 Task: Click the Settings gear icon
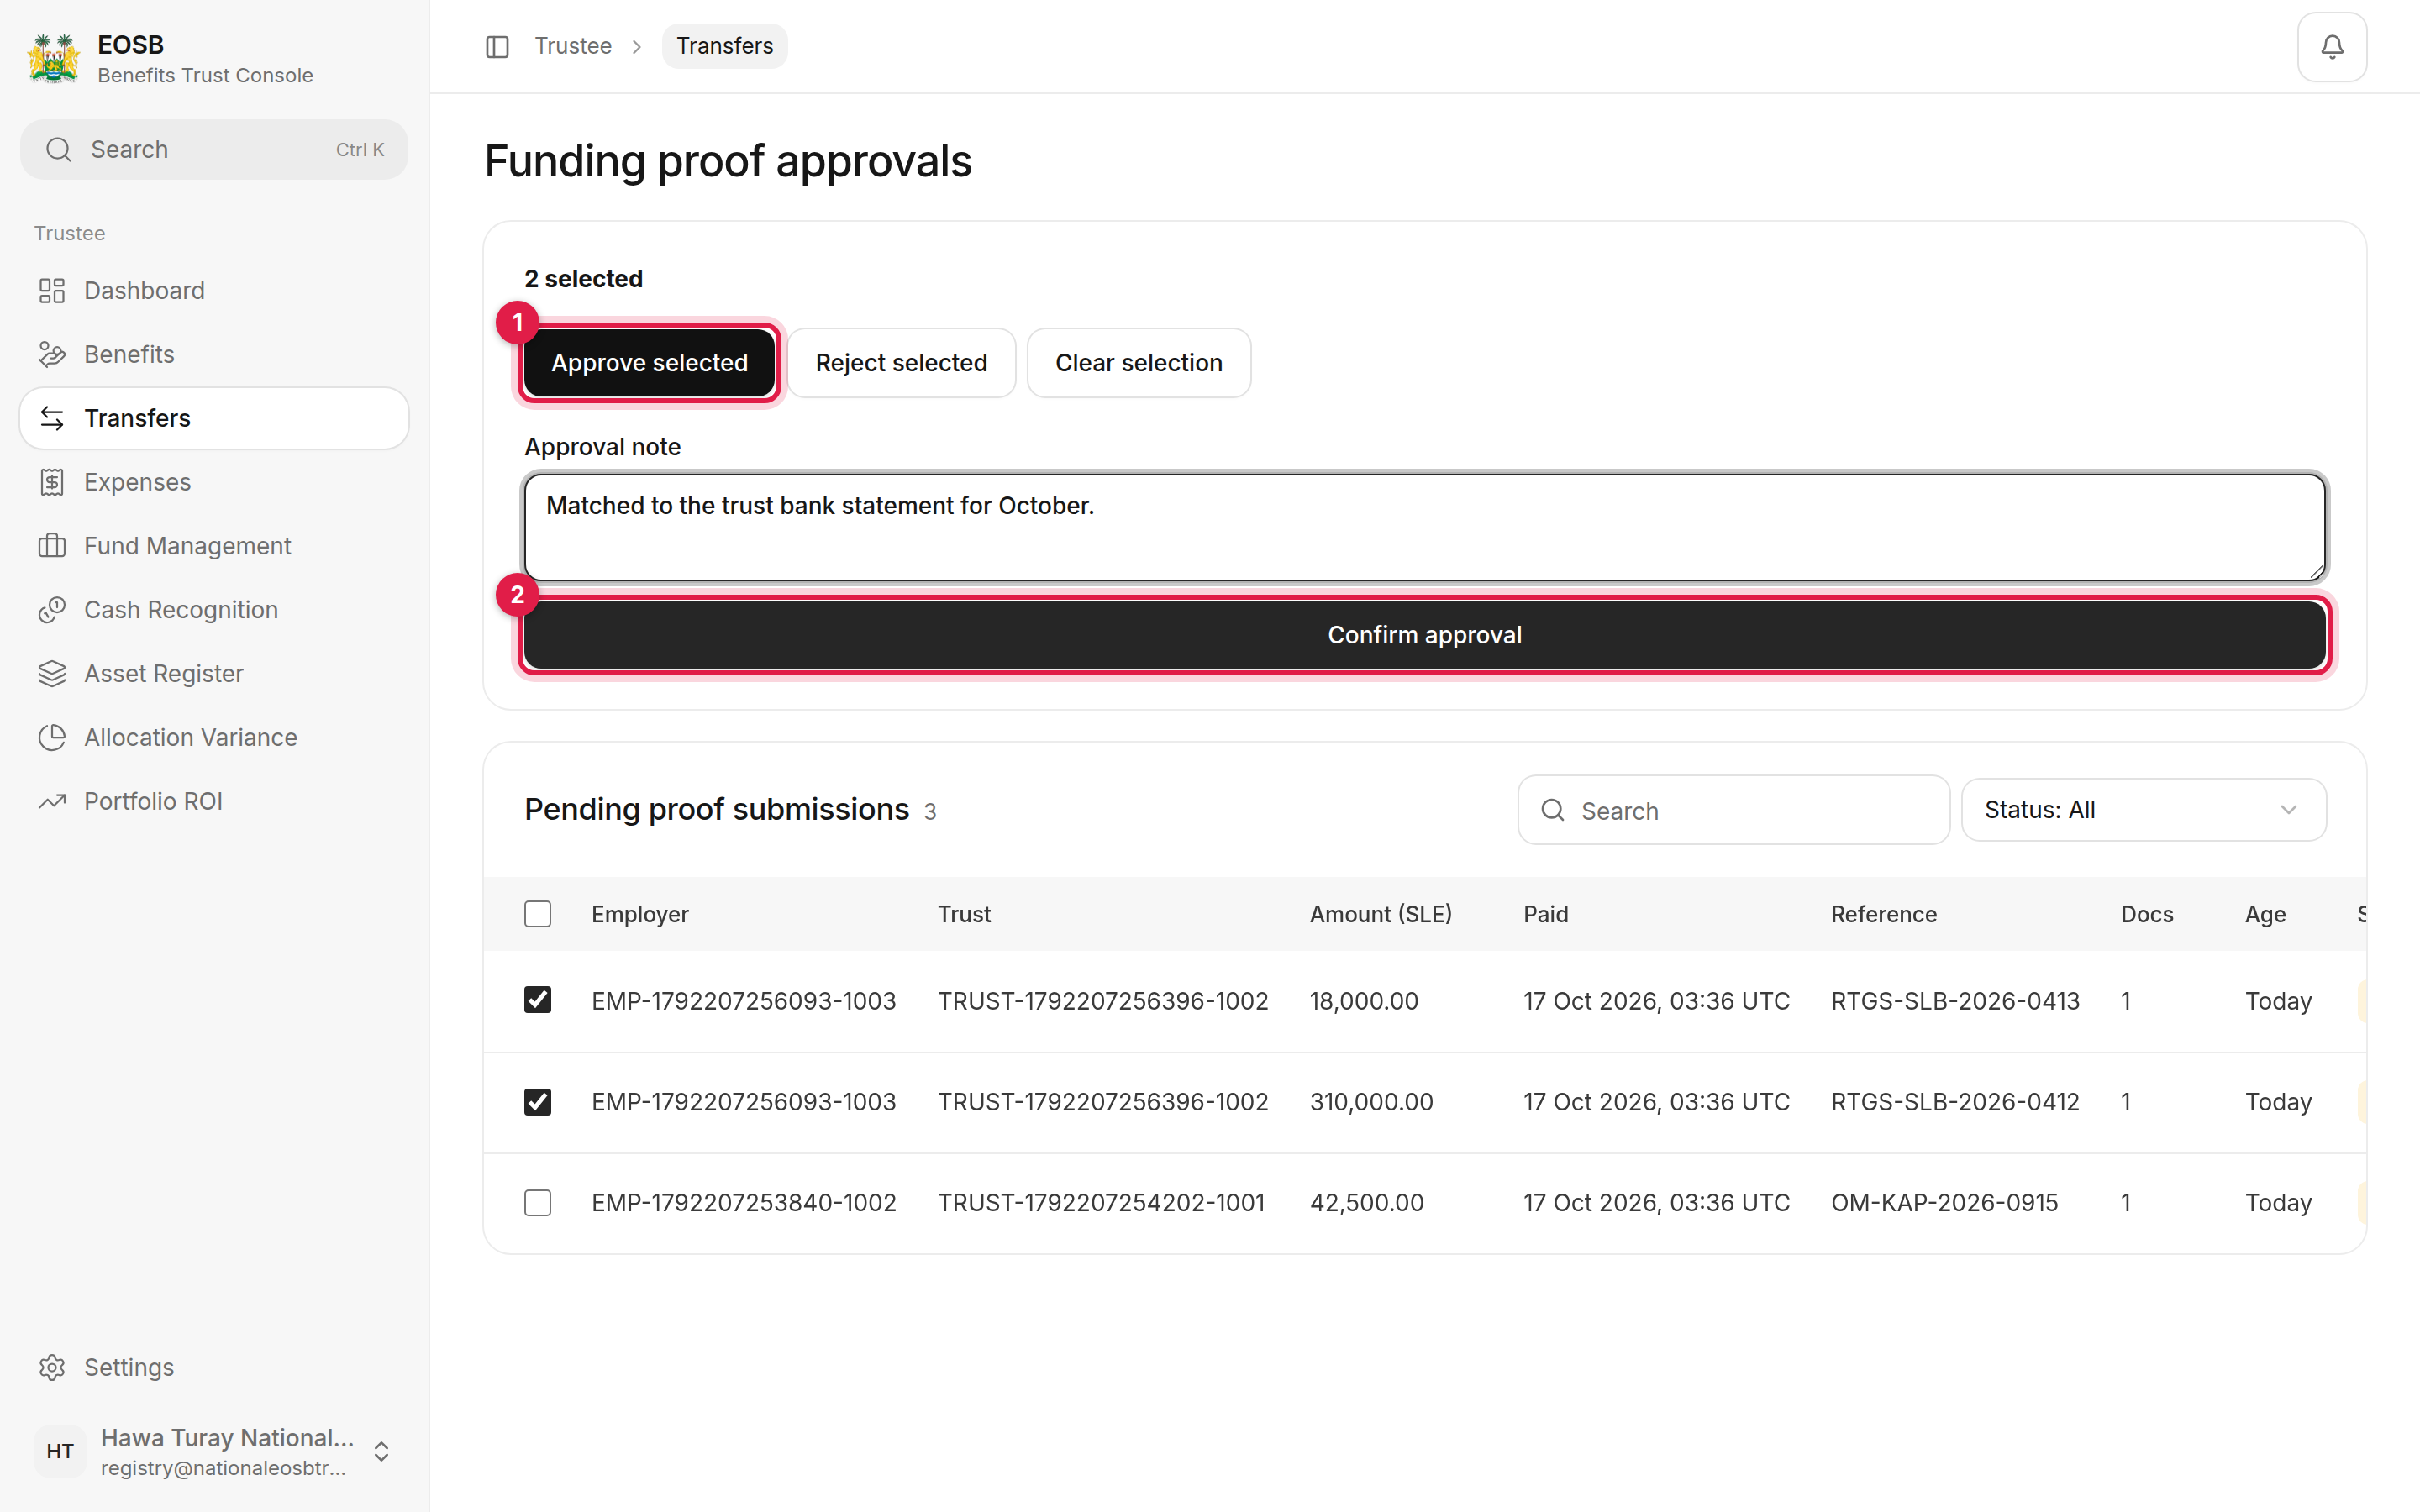click(52, 1367)
